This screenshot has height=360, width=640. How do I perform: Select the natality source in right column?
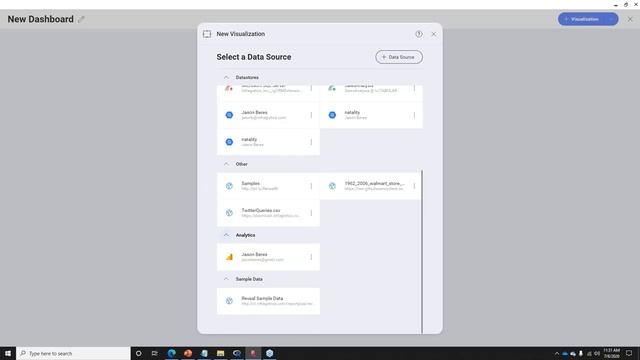coord(371,115)
